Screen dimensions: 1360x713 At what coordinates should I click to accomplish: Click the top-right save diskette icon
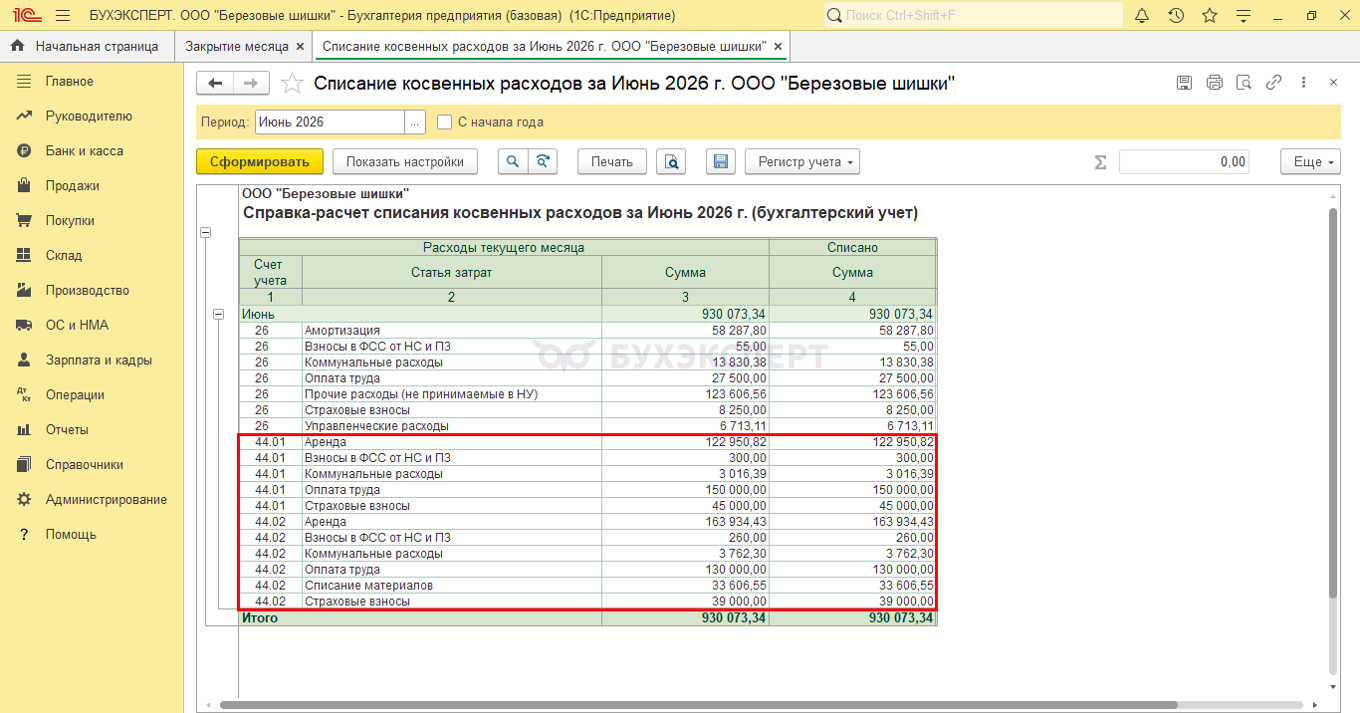coord(1184,83)
